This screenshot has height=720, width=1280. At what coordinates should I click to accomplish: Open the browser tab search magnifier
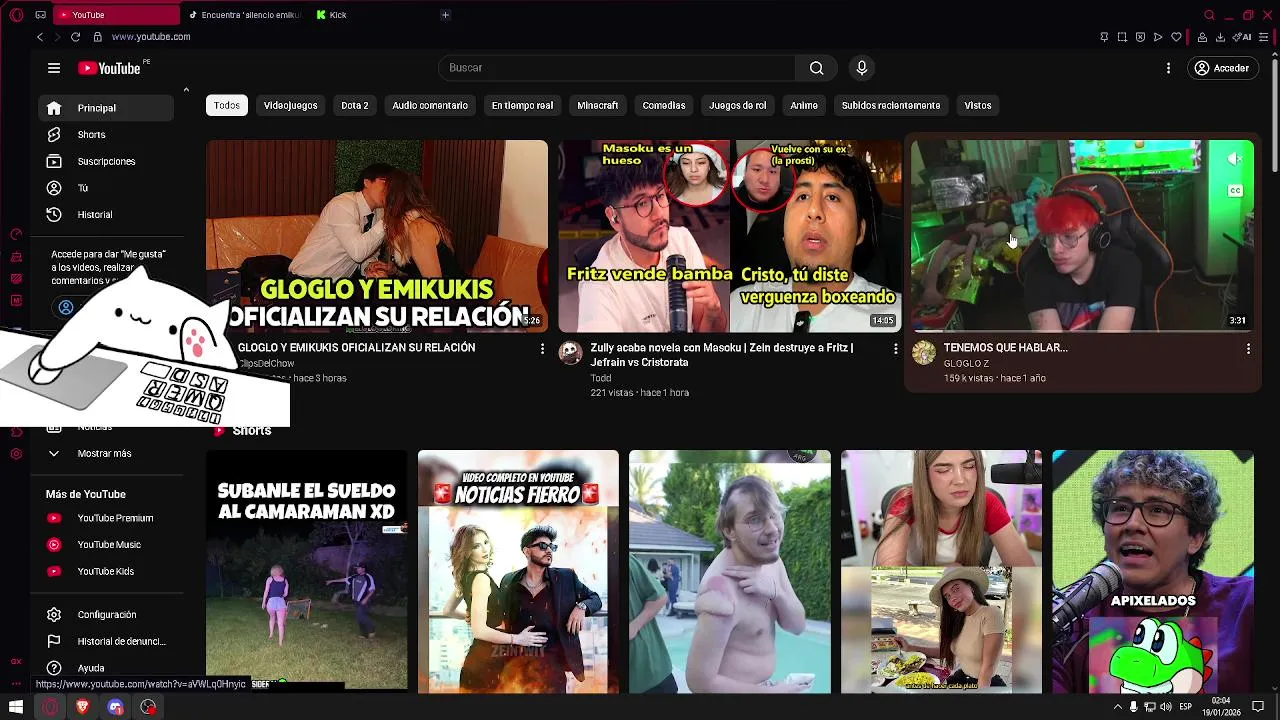coord(1209,15)
